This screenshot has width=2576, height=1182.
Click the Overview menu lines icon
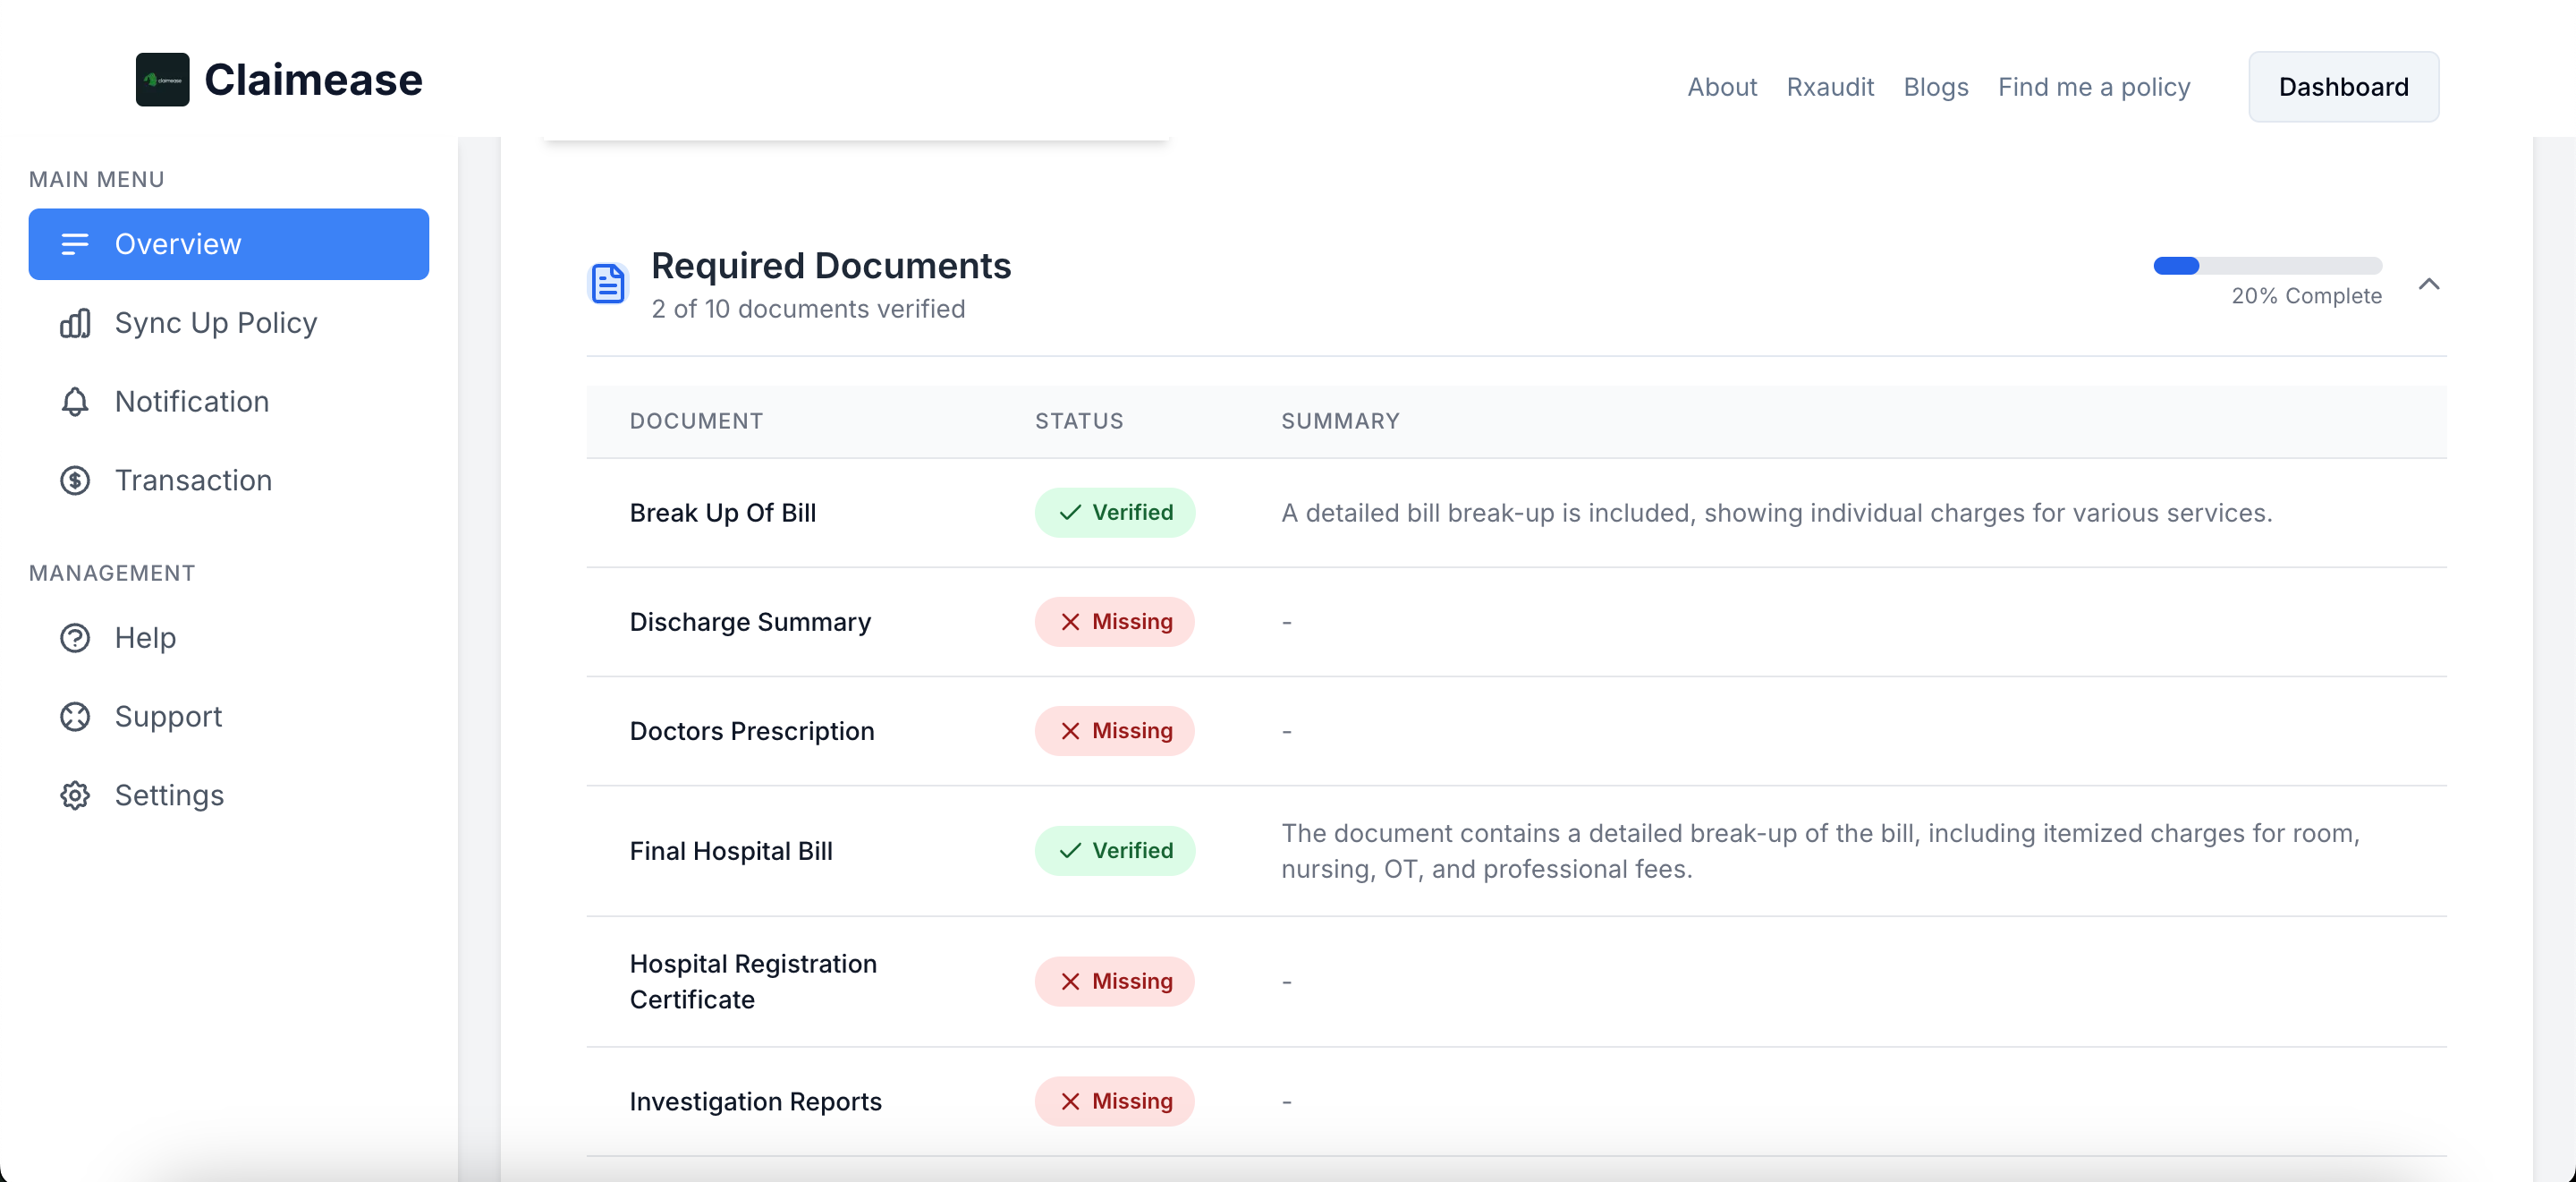pyautogui.click(x=75, y=244)
